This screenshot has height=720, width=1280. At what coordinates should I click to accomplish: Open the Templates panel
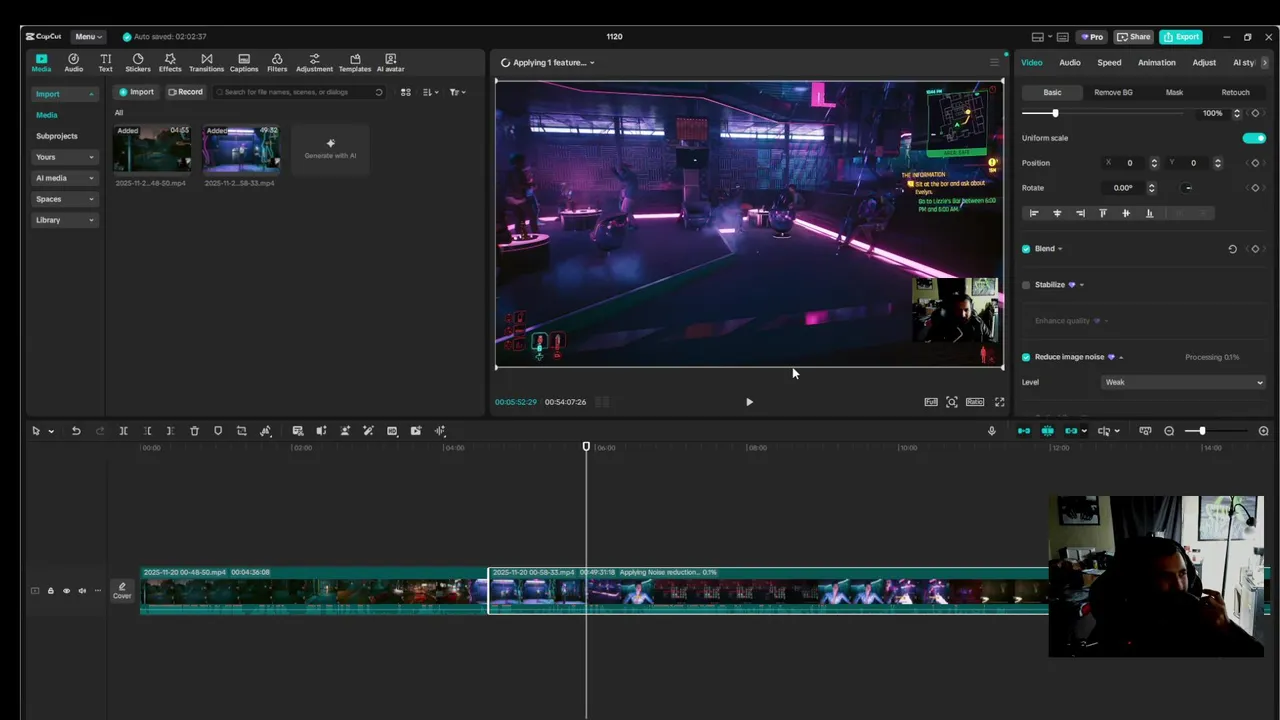click(355, 63)
